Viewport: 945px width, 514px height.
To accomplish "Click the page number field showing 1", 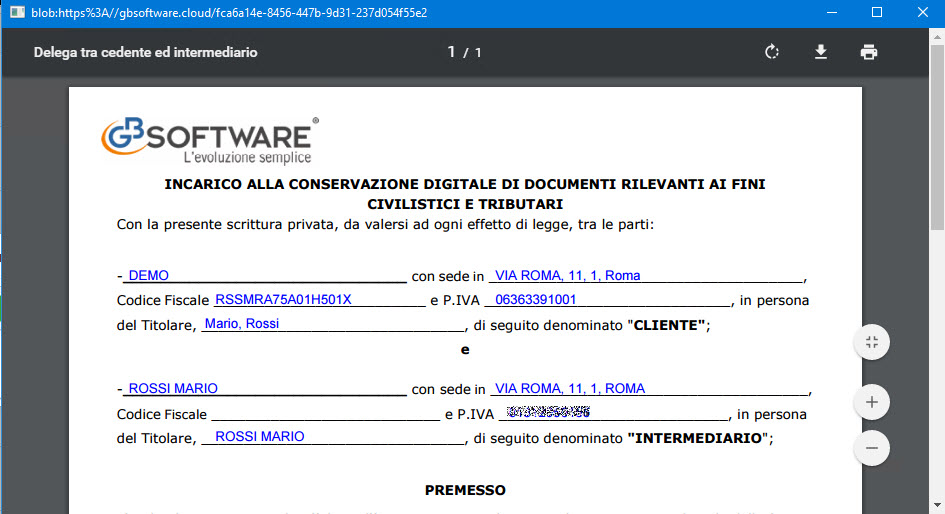I will (451, 52).
